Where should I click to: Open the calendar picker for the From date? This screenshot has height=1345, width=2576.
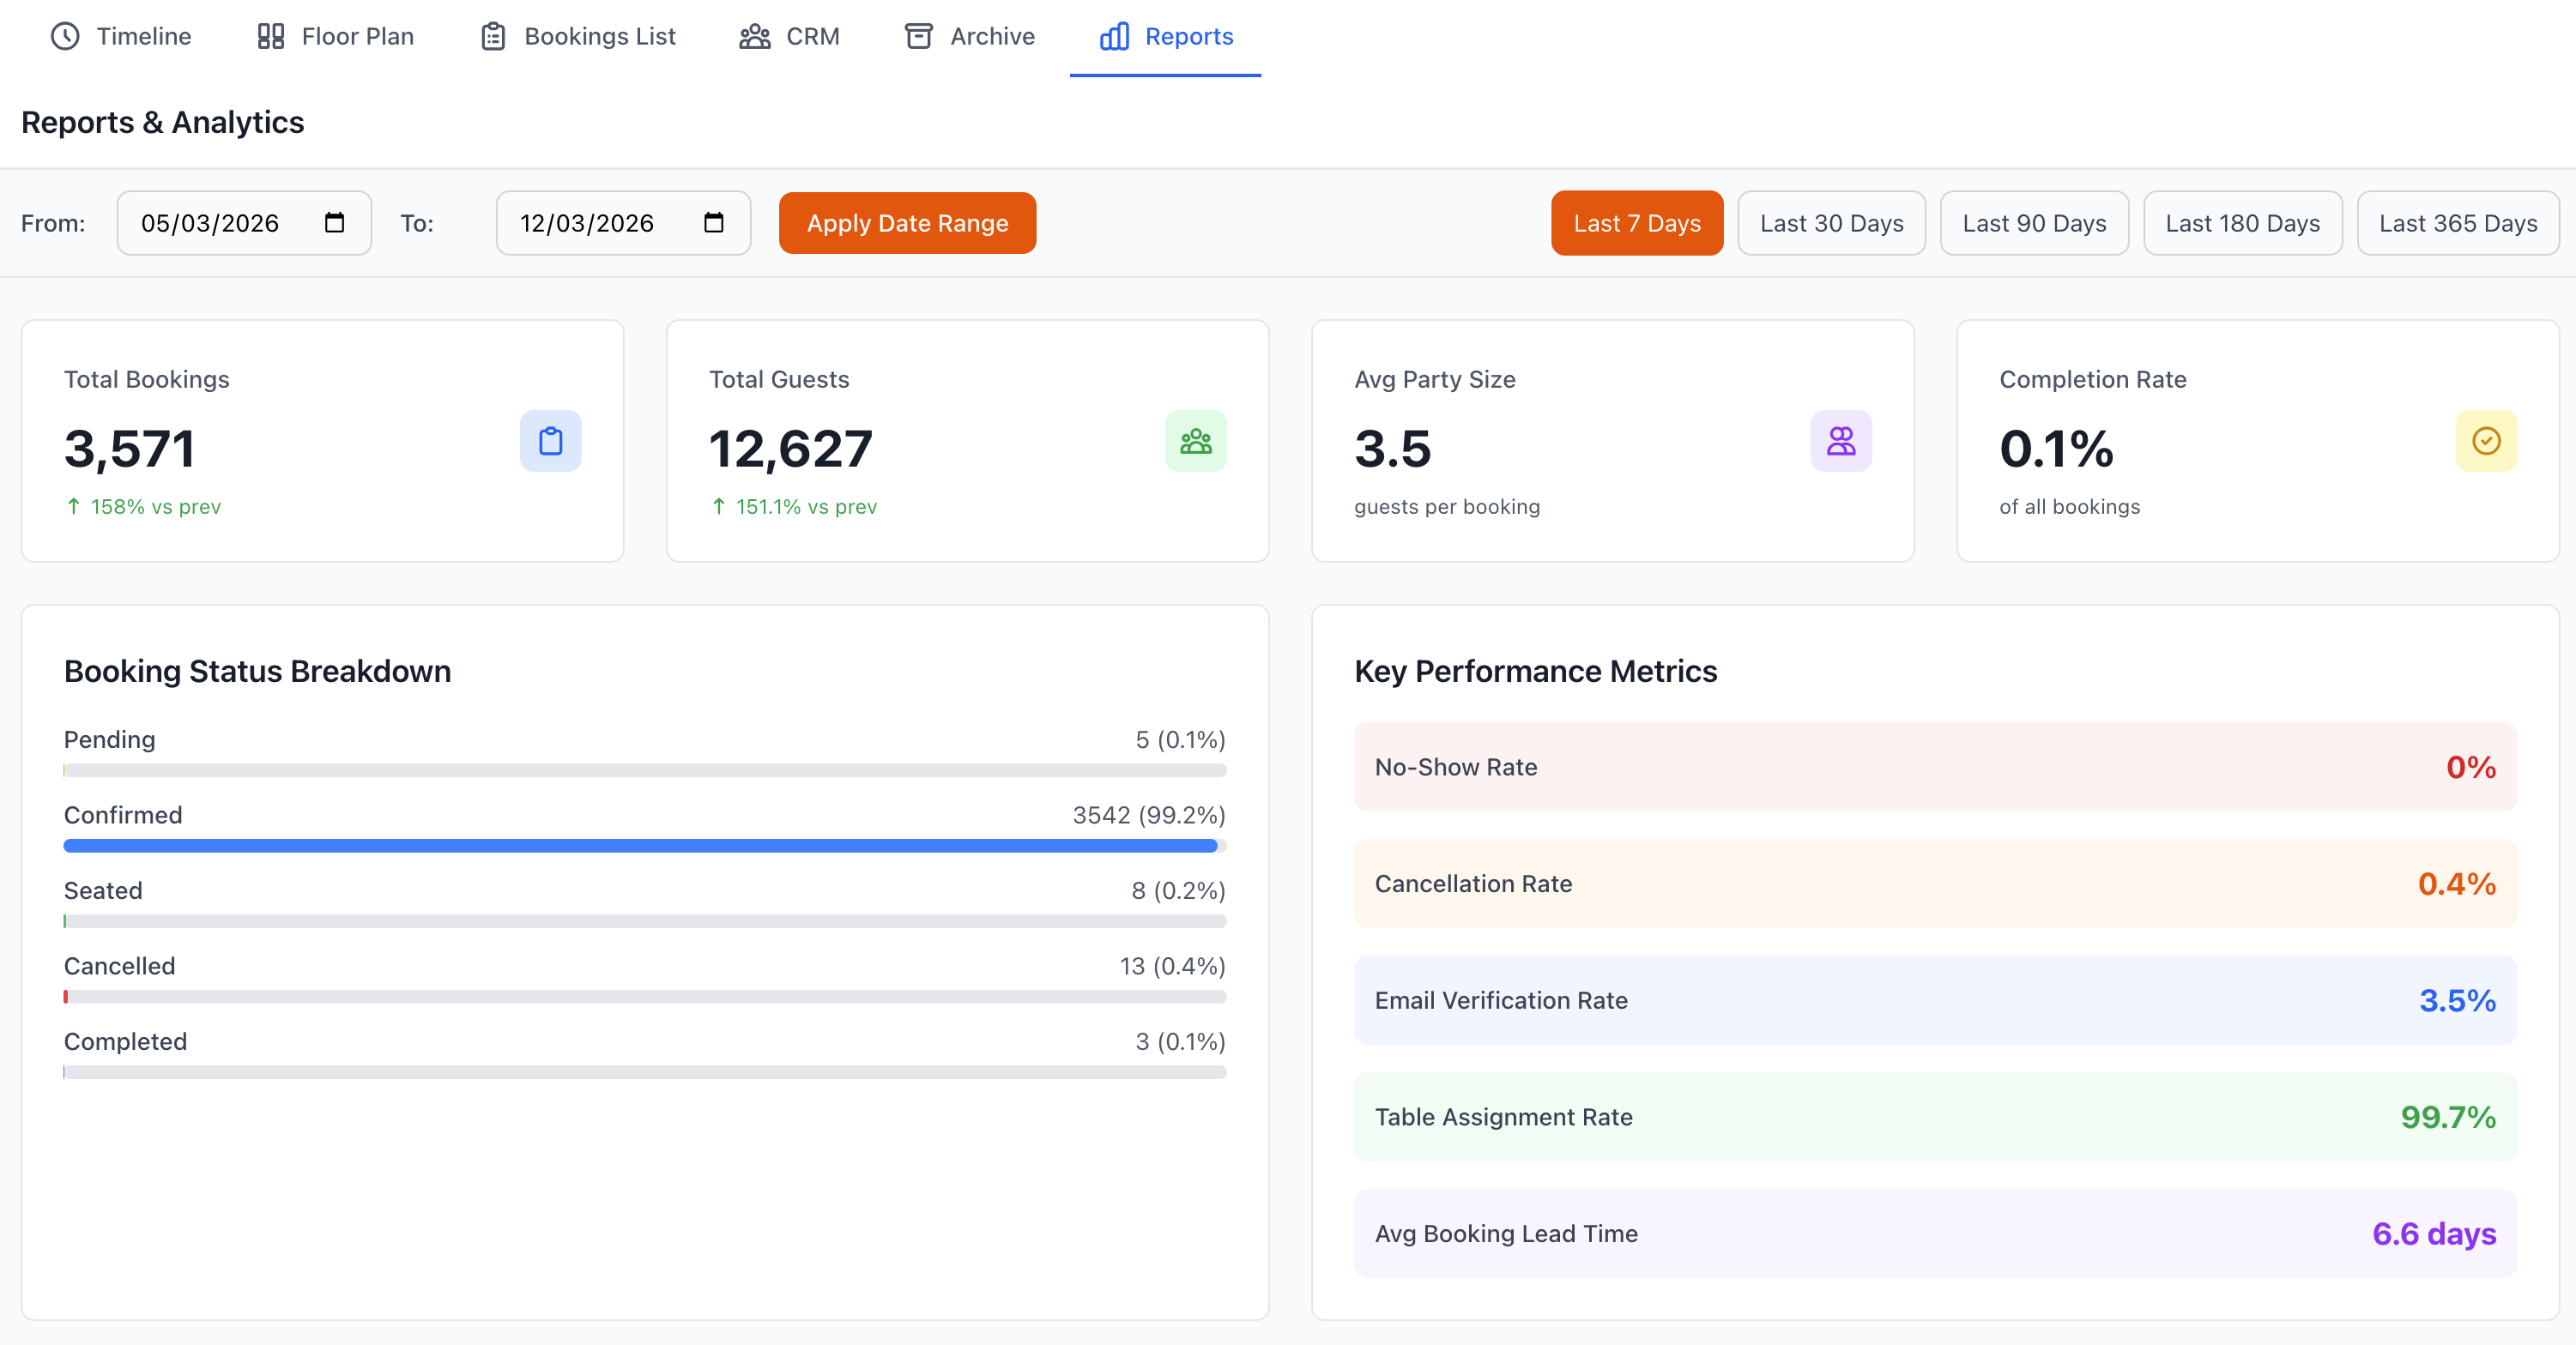(x=336, y=223)
